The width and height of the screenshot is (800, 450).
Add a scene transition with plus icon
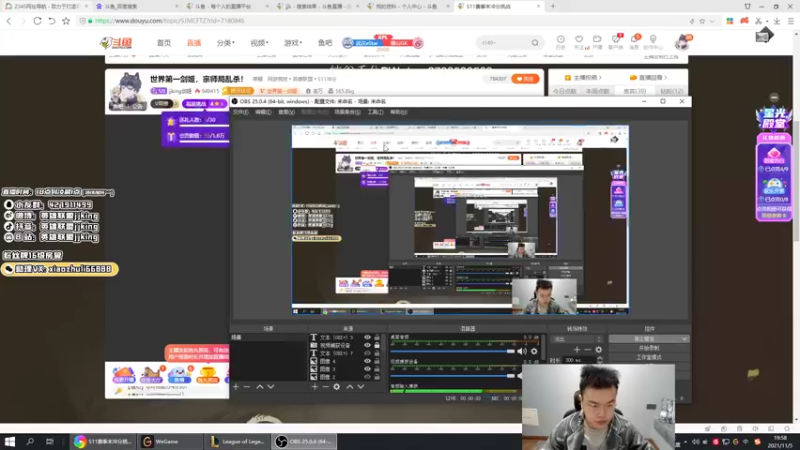pyautogui.click(x=577, y=349)
